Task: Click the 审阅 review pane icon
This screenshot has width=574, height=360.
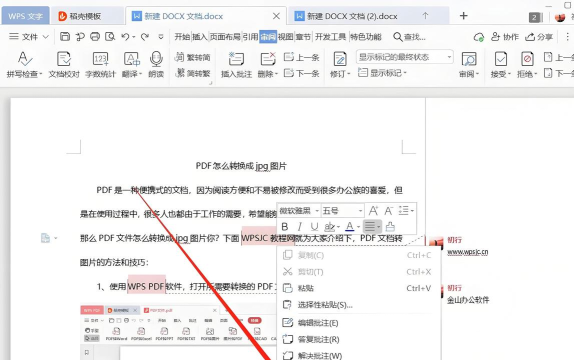Action: tap(469, 65)
